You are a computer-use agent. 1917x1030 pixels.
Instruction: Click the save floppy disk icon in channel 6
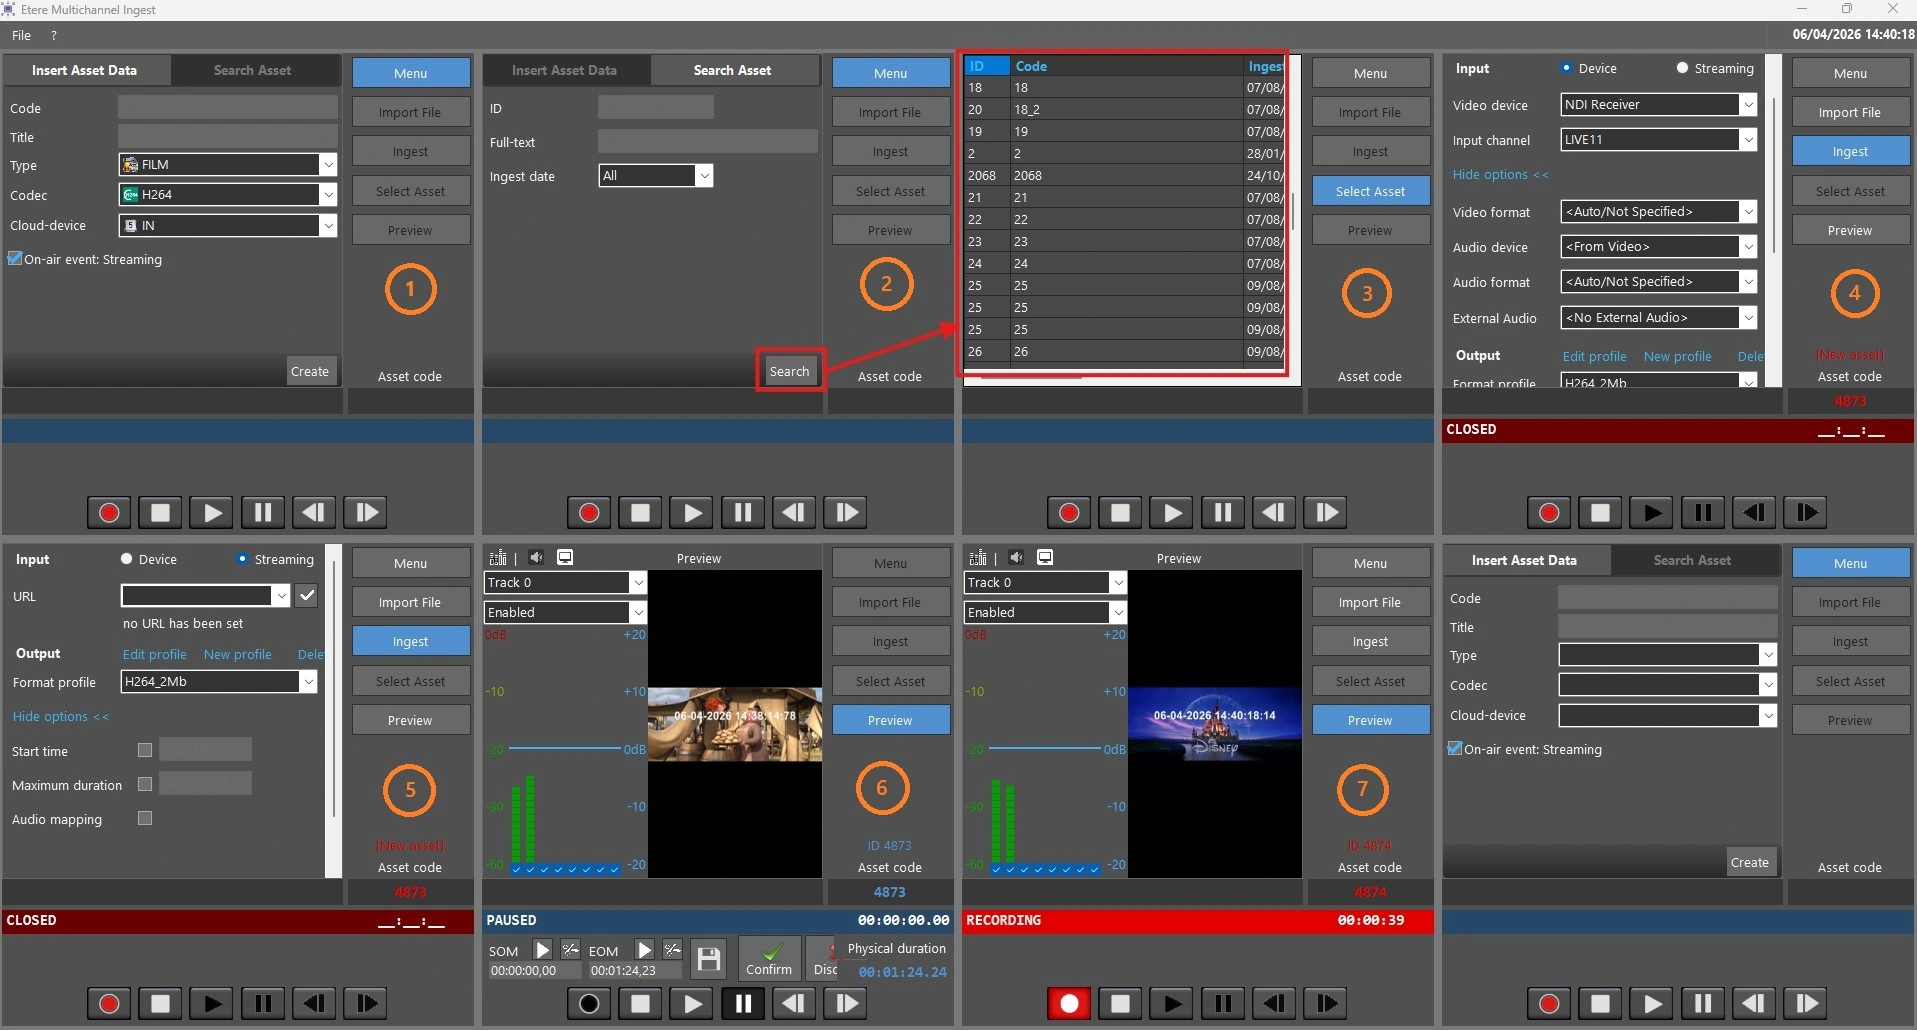[709, 960]
